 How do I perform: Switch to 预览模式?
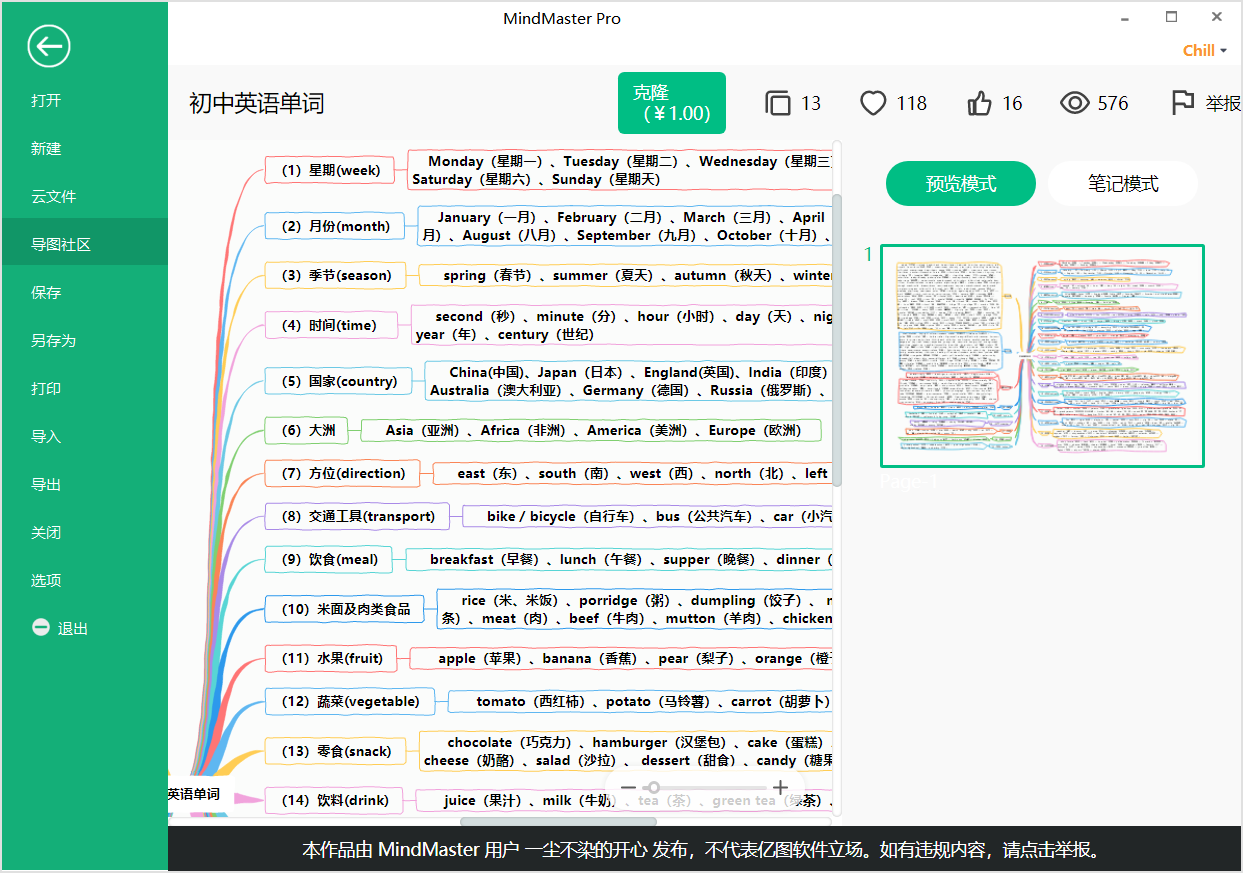960,184
